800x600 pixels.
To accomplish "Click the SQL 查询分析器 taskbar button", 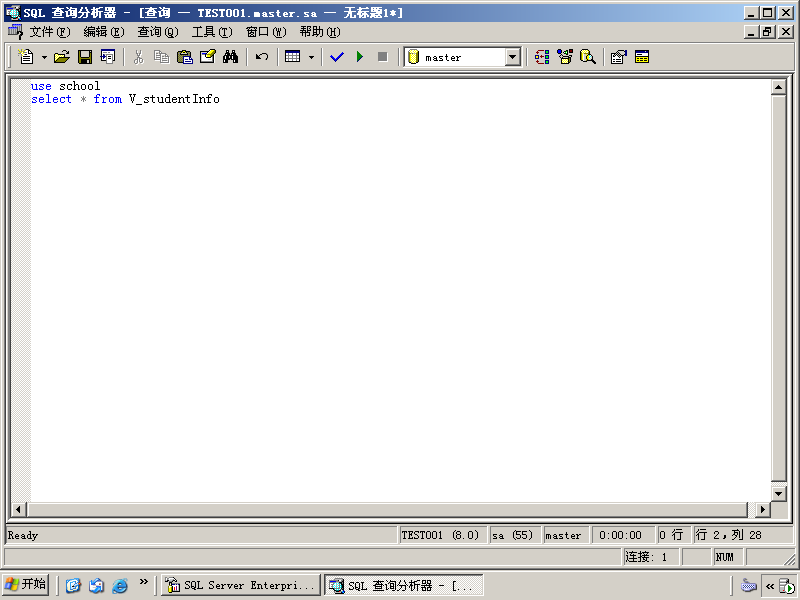I will 404,585.
